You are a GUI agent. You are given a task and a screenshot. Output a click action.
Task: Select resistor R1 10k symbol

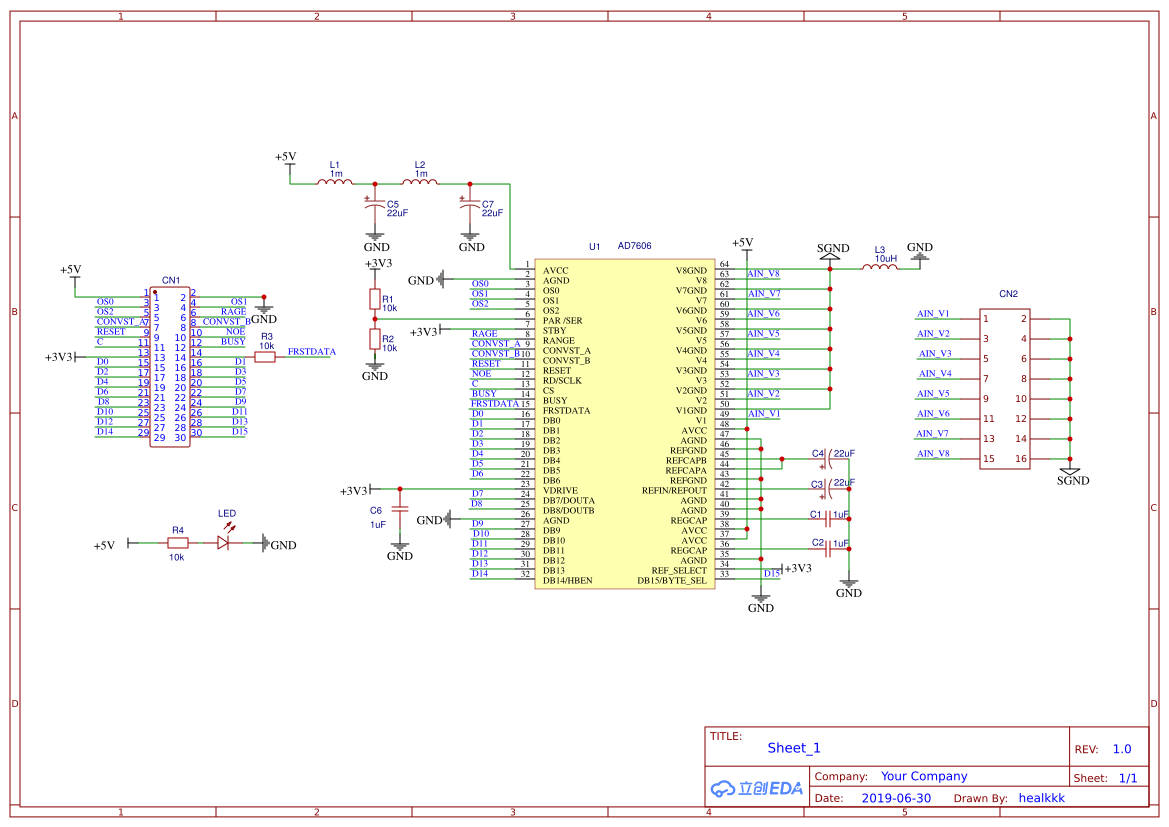(x=375, y=299)
